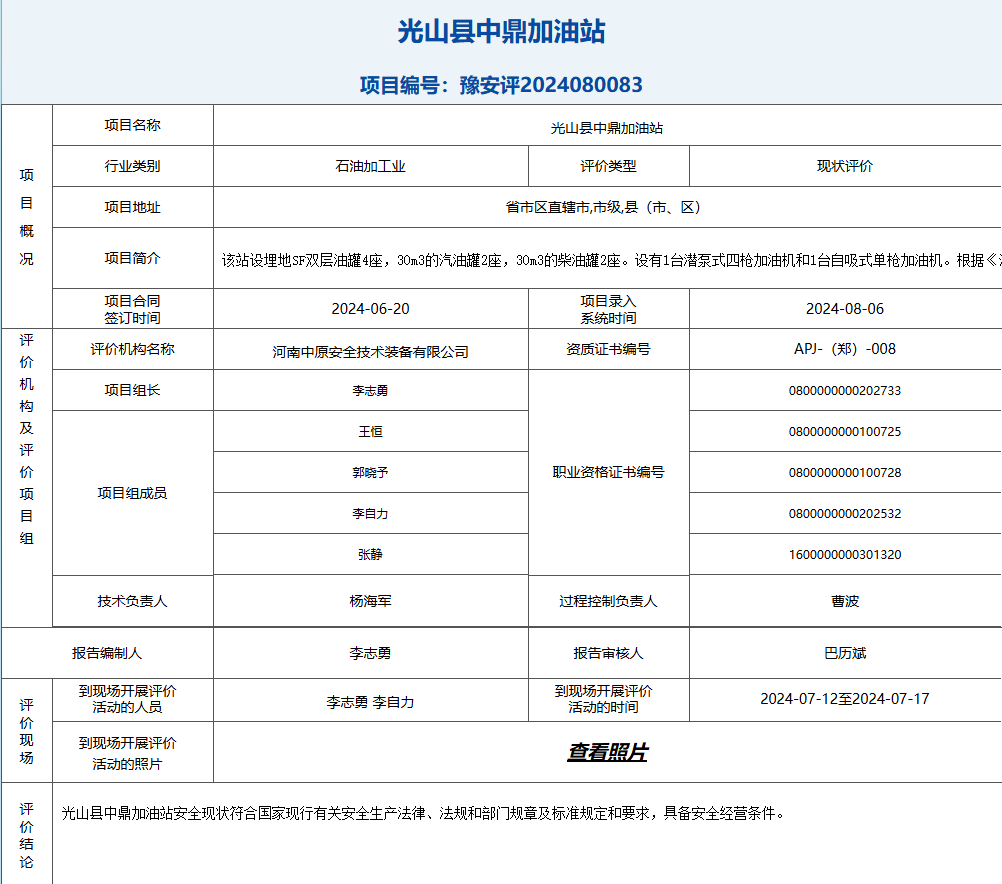Click team member 李自力 in member list

pos(371,513)
